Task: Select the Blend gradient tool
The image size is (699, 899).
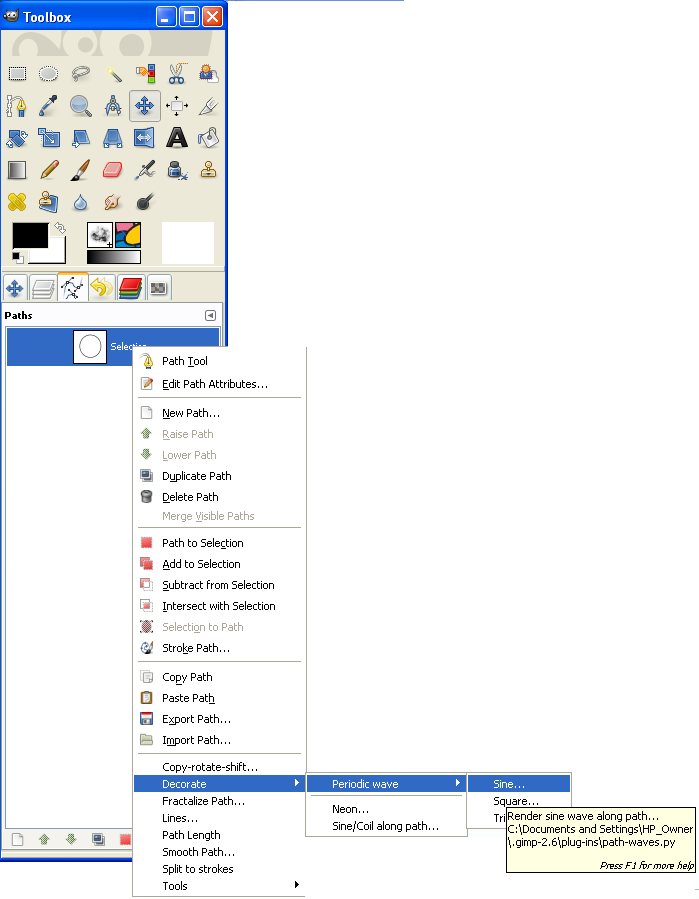Action: point(17,170)
